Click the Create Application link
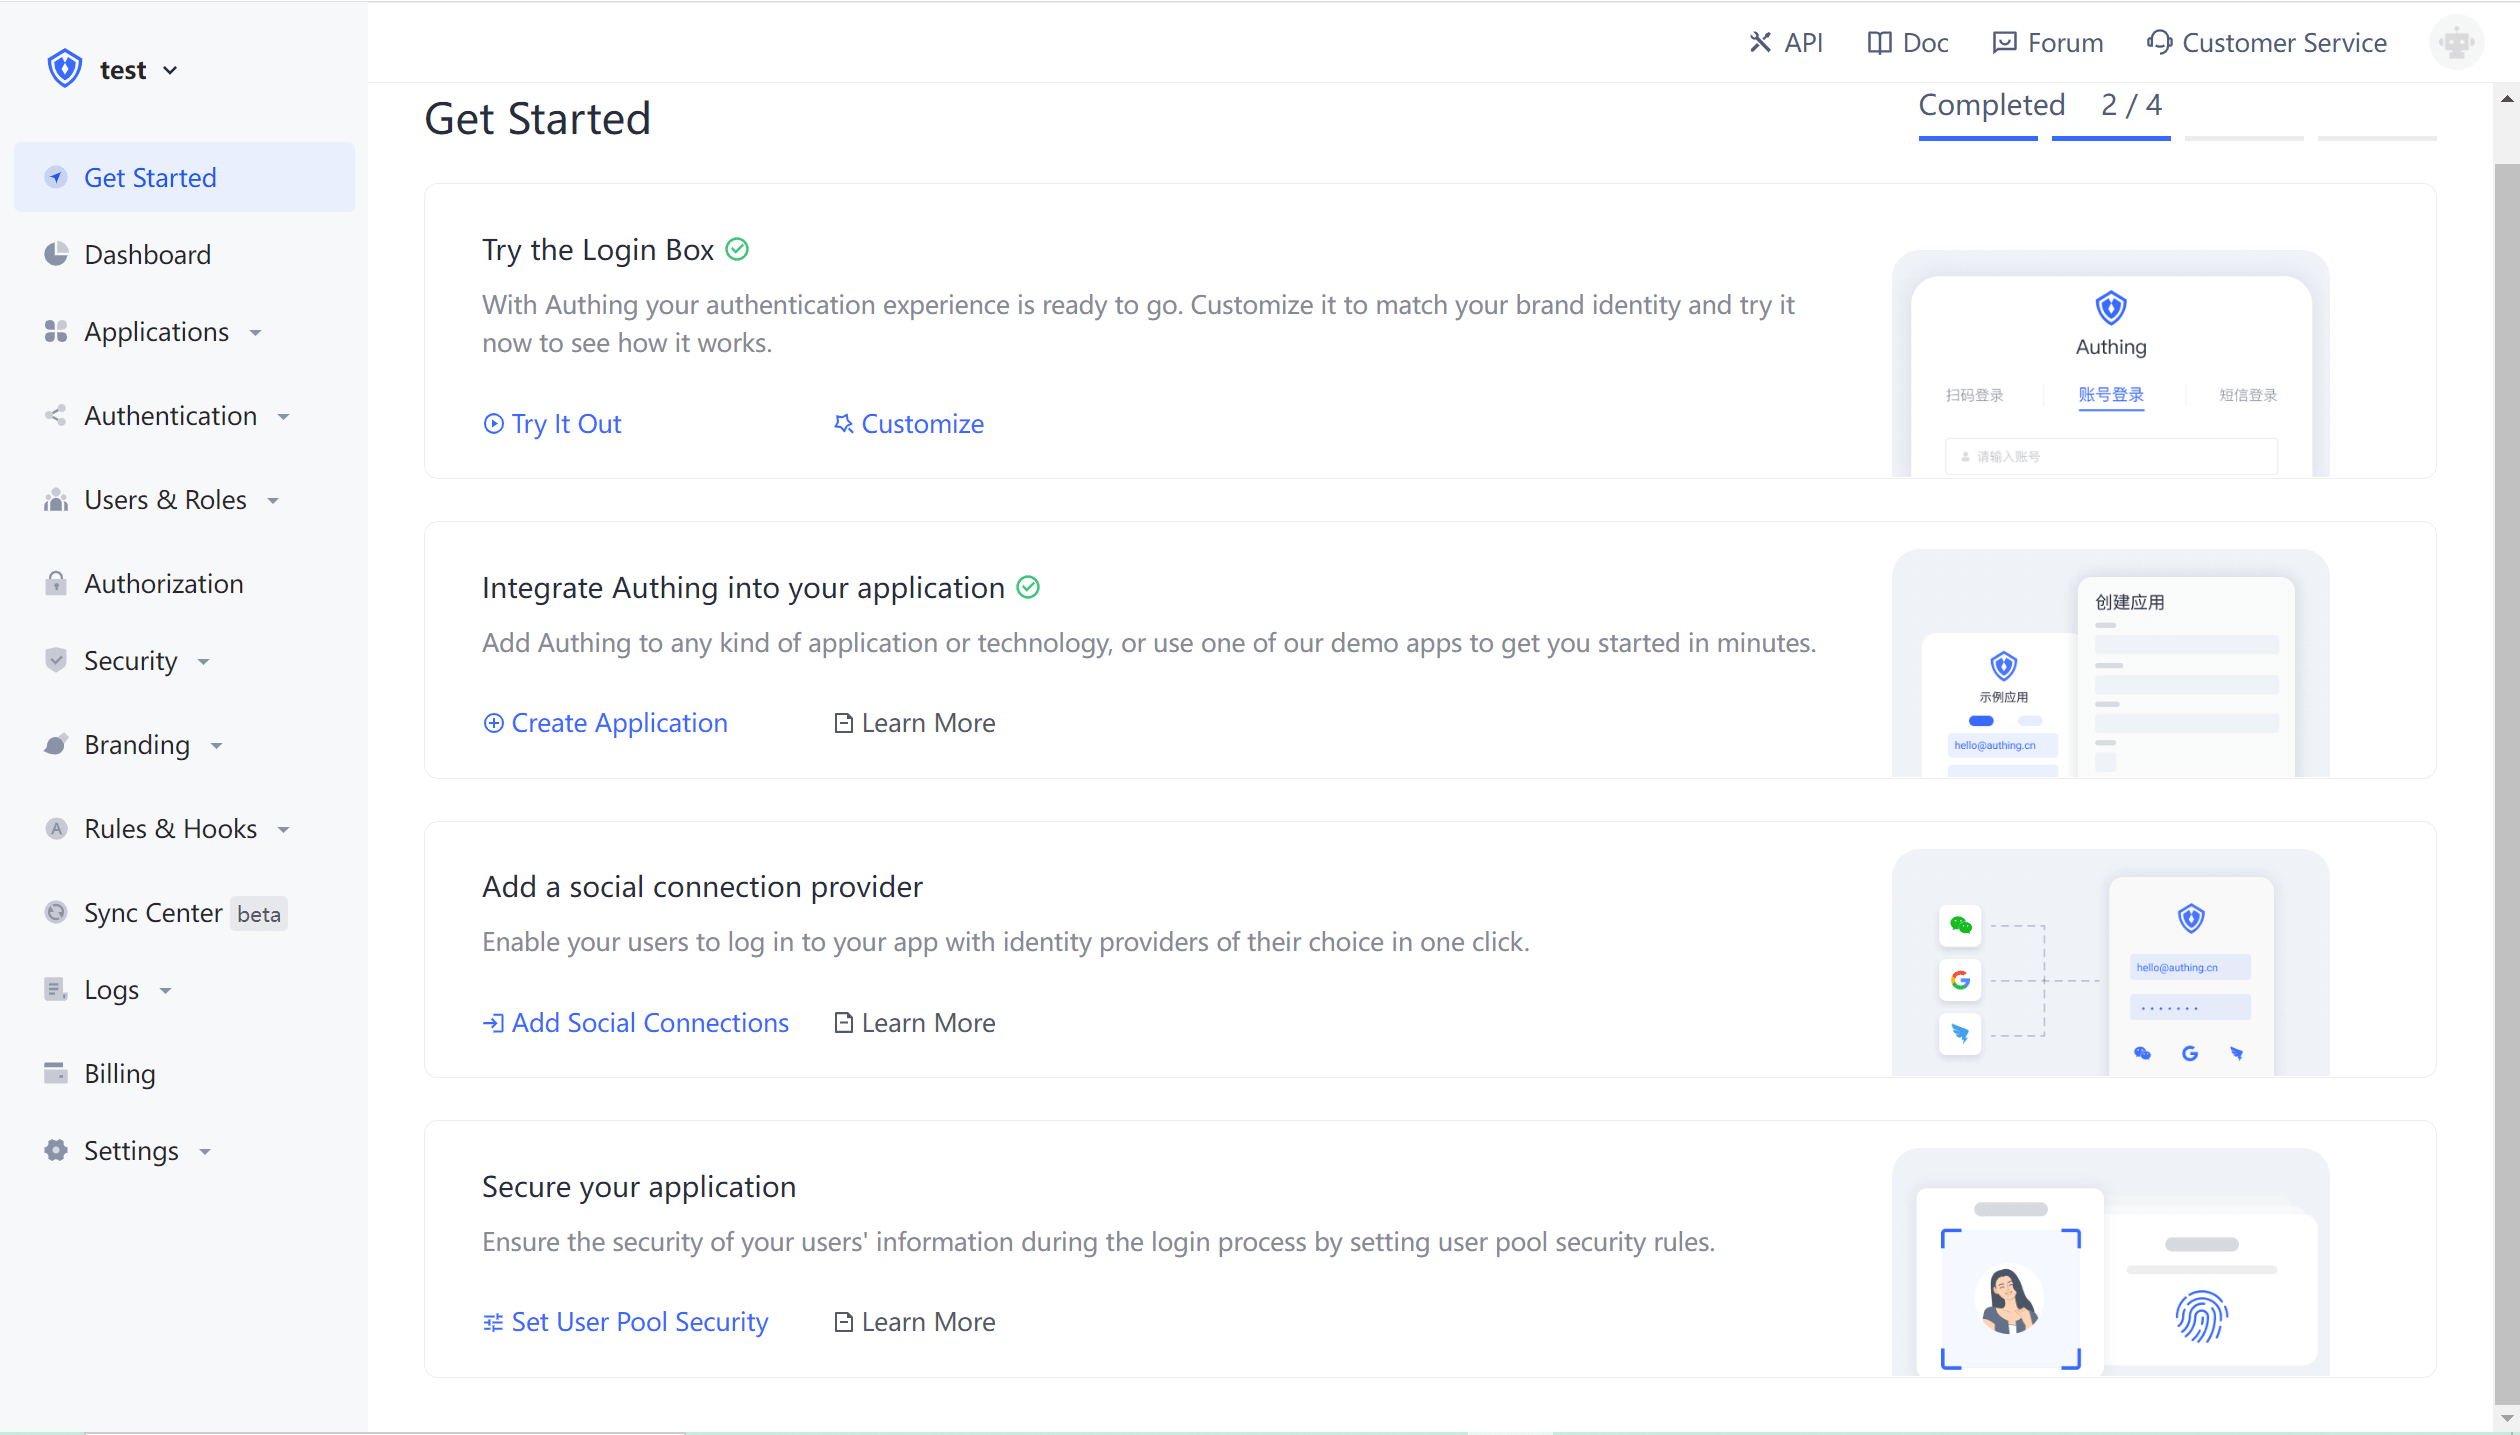The height and width of the screenshot is (1435, 2520). point(605,722)
